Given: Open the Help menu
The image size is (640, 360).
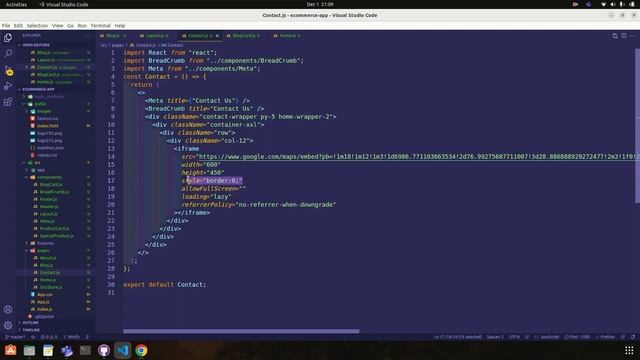Looking at the screenshot, I should point(120,26).
